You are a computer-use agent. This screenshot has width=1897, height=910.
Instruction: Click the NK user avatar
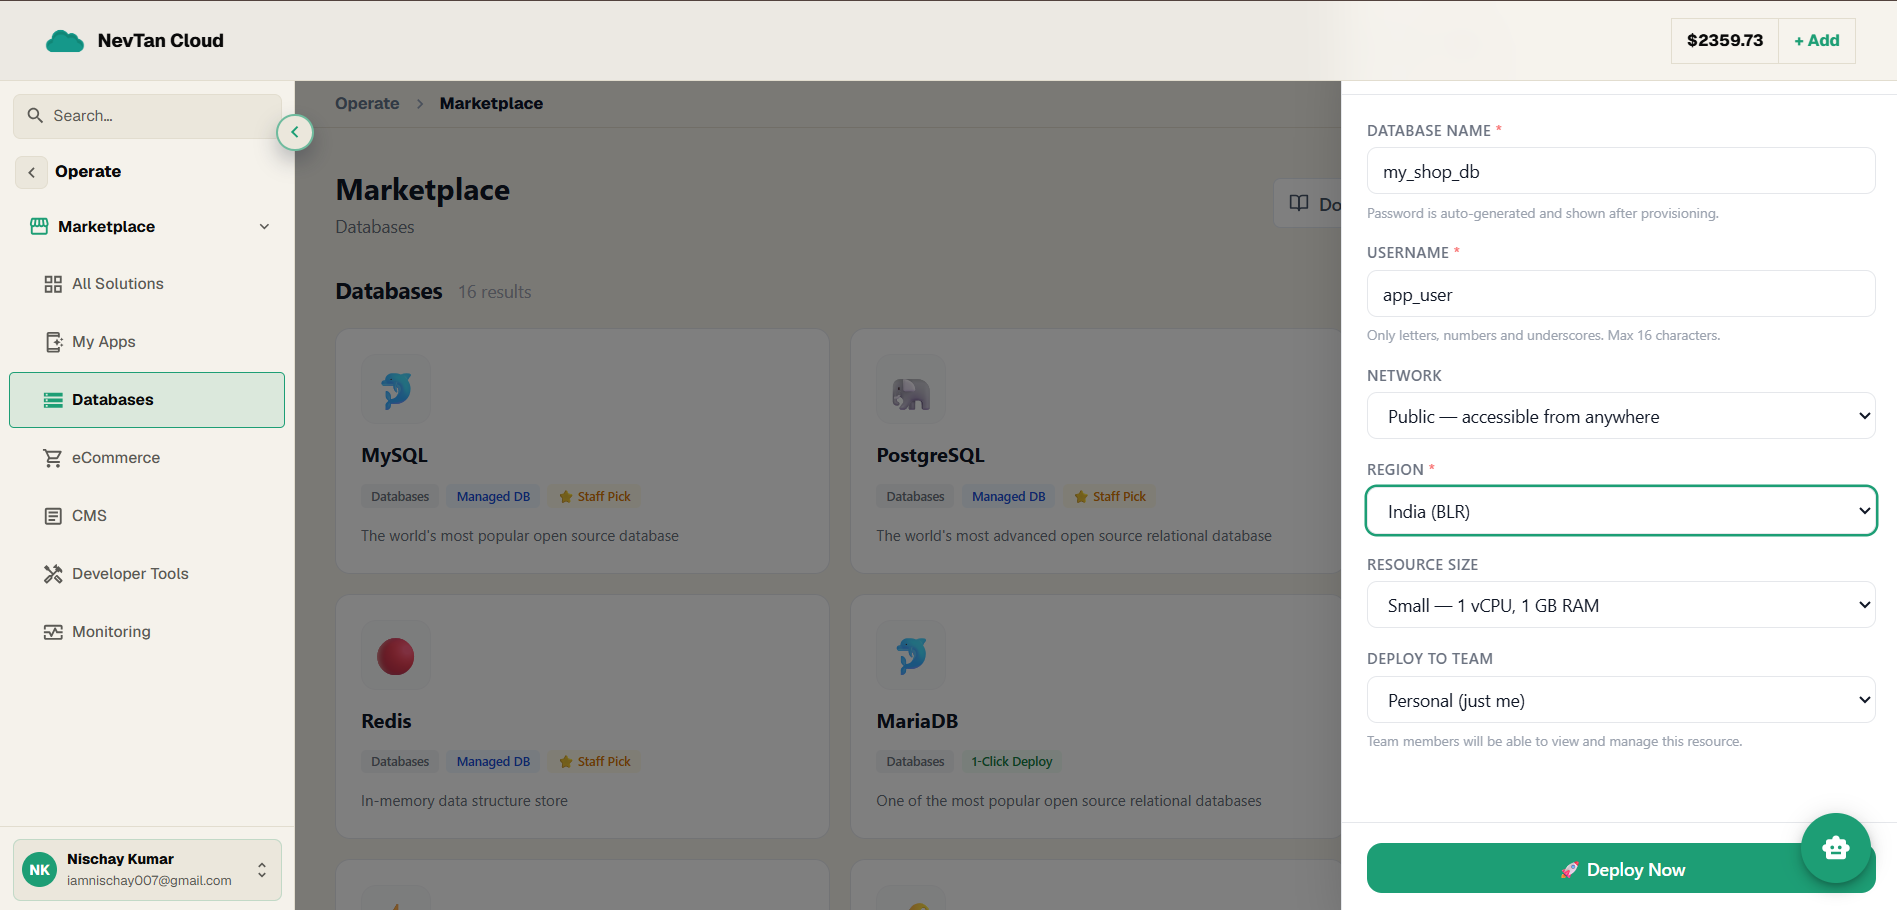click(40, 870)
